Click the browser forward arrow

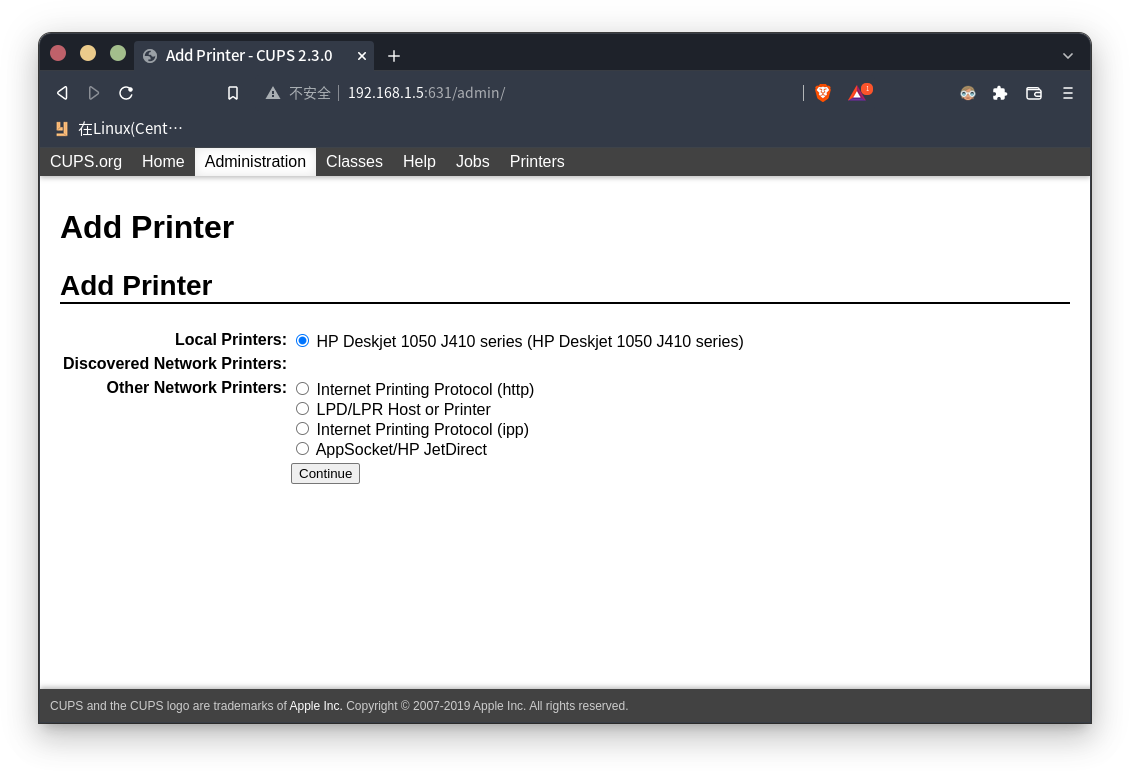tap(94, 93)
